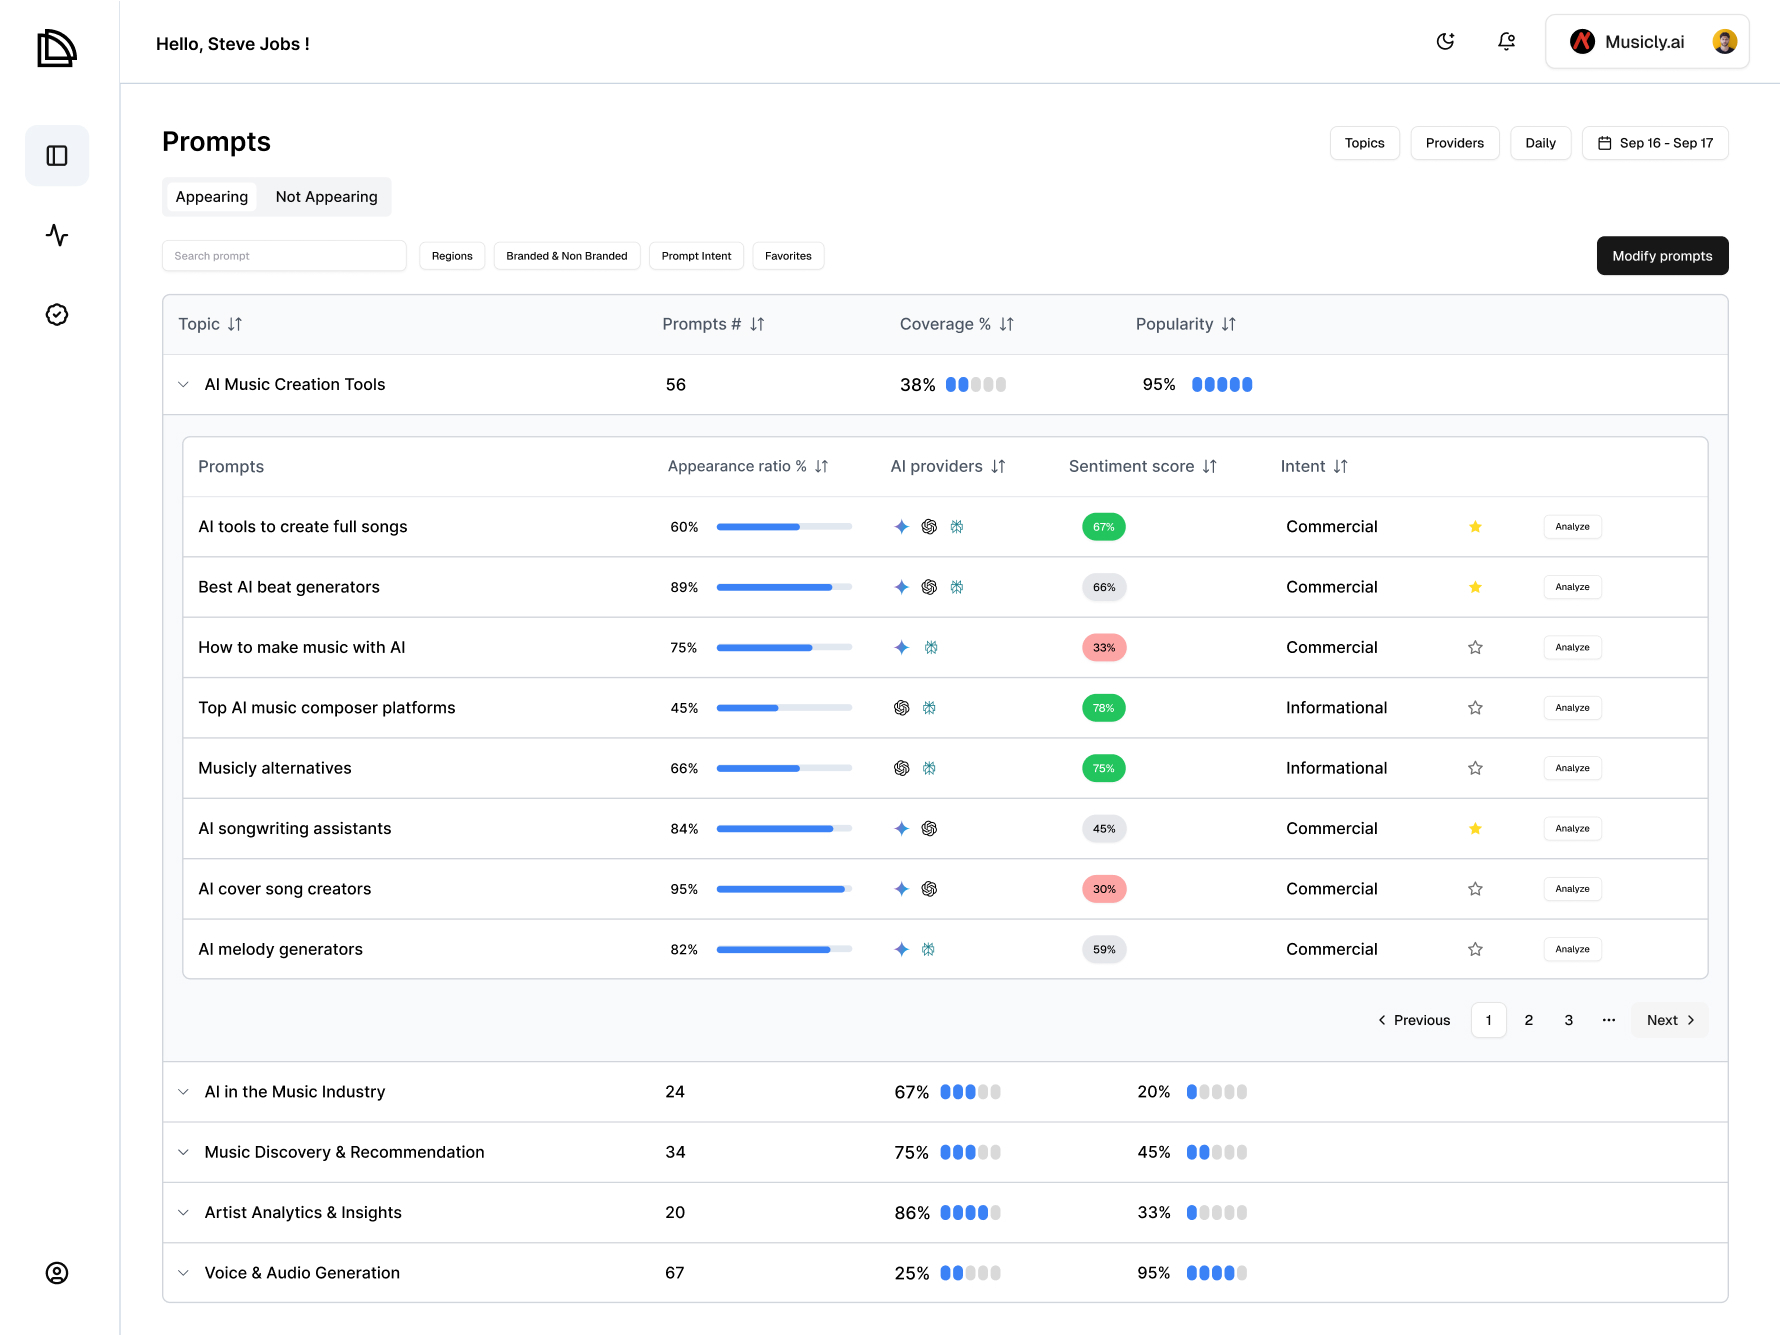Favorite the 'How to make music with AI' prompt
This screenshot has height=1335, width=1780.
[1475, 648]
